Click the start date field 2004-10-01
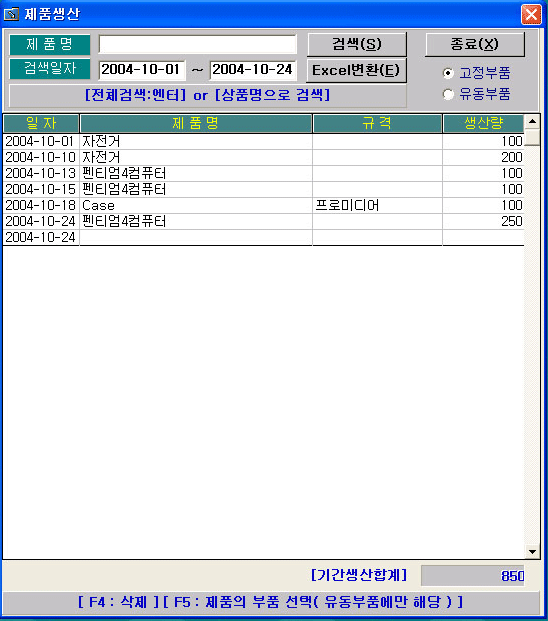Viewport: 548px width, 621px height. point(142,70)
